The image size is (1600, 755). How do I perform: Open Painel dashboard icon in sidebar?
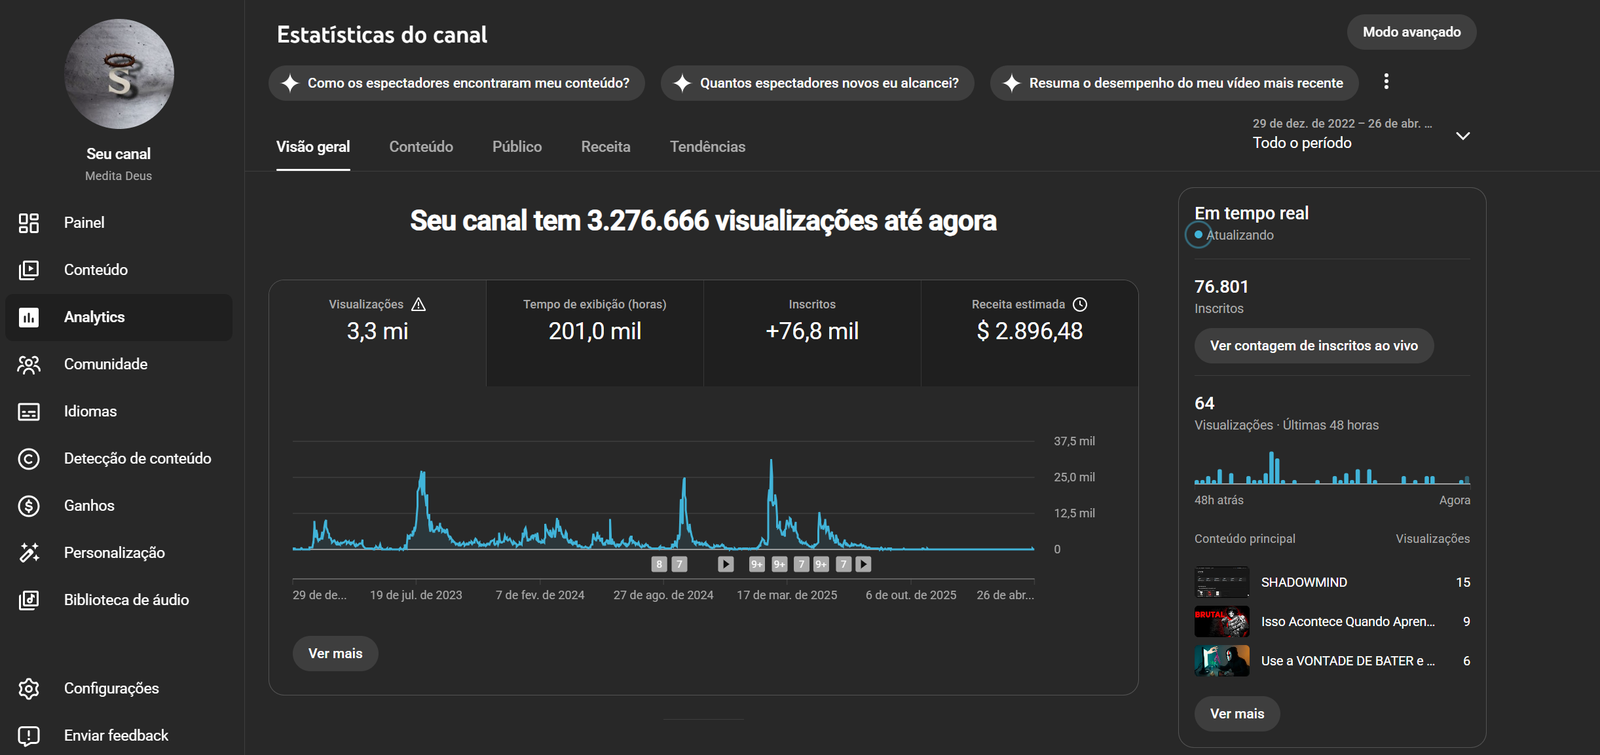click(x=29, y=223)
